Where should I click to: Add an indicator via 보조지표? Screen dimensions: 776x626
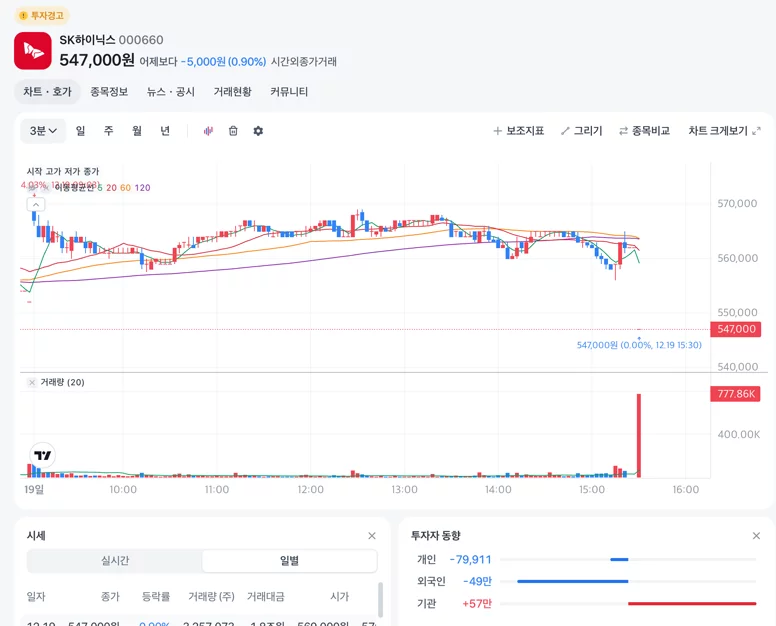(519, 131)
